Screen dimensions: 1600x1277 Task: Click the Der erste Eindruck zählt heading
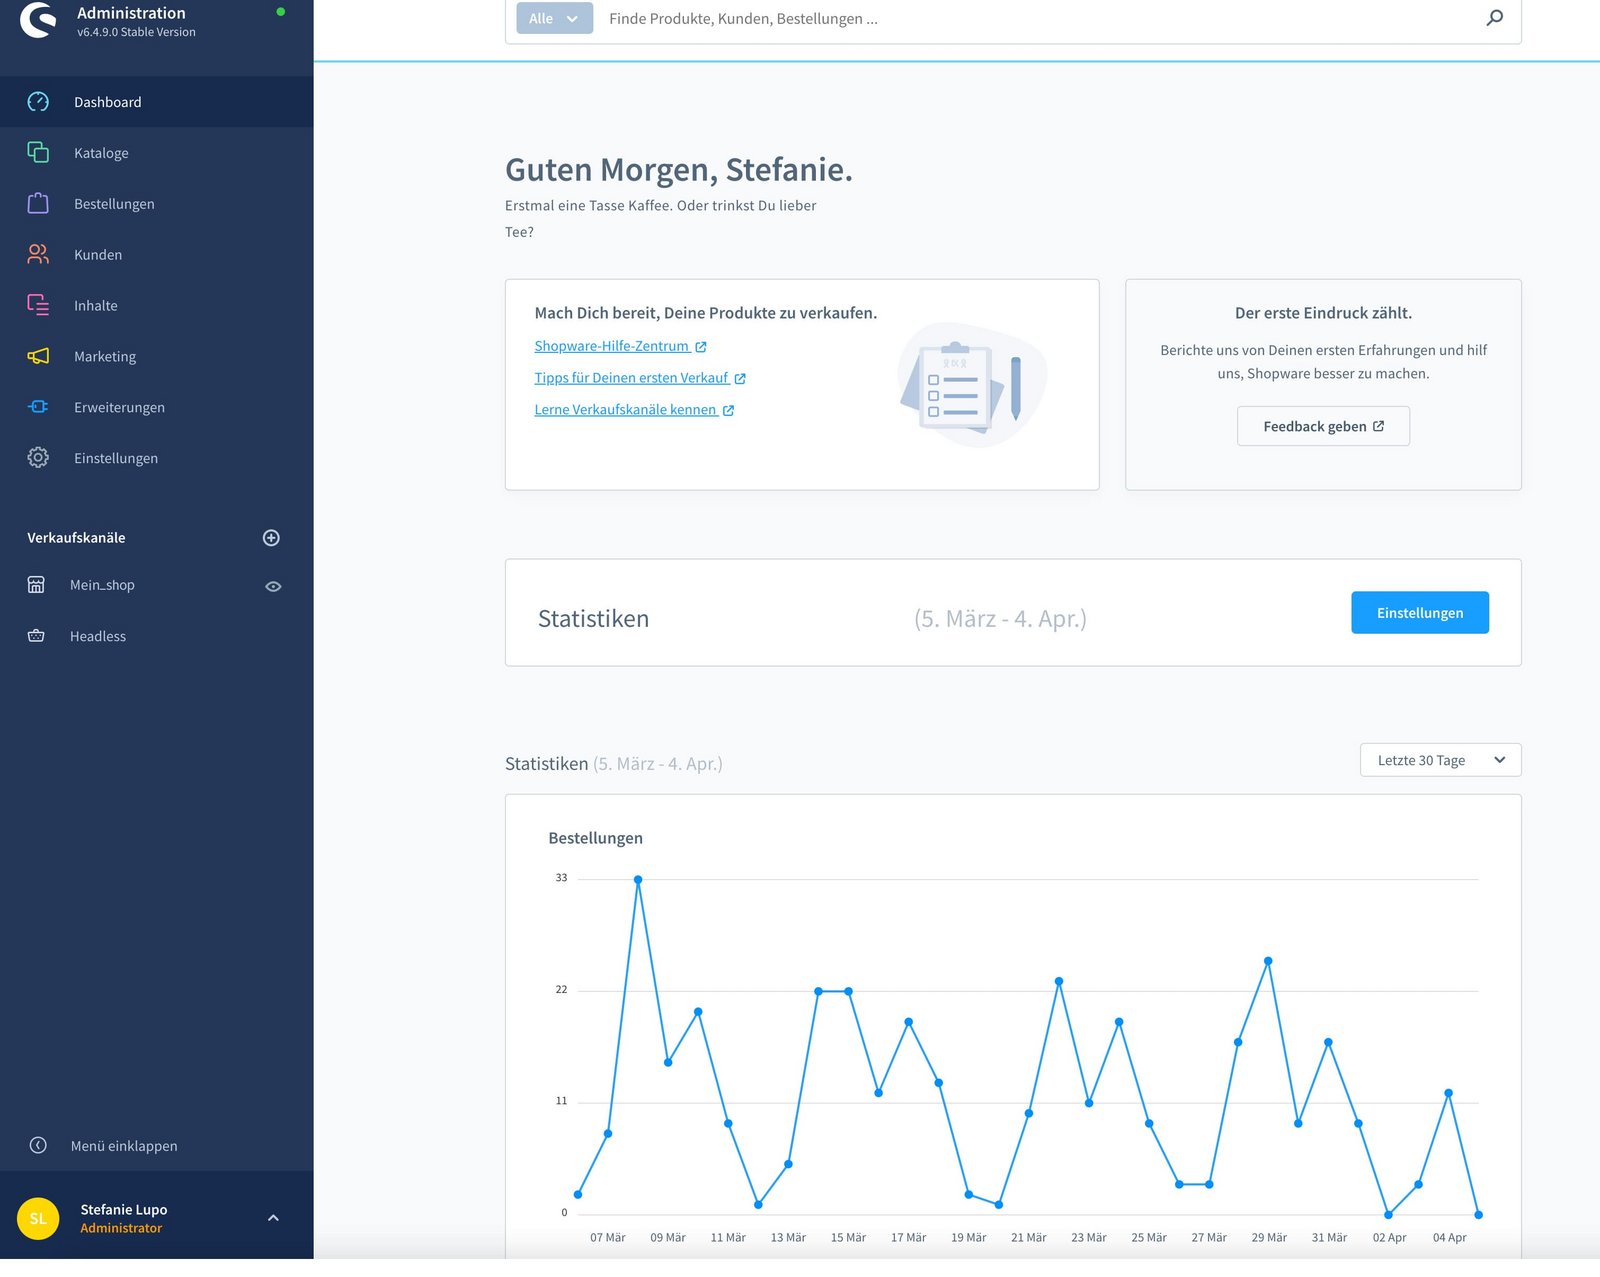1323,313
